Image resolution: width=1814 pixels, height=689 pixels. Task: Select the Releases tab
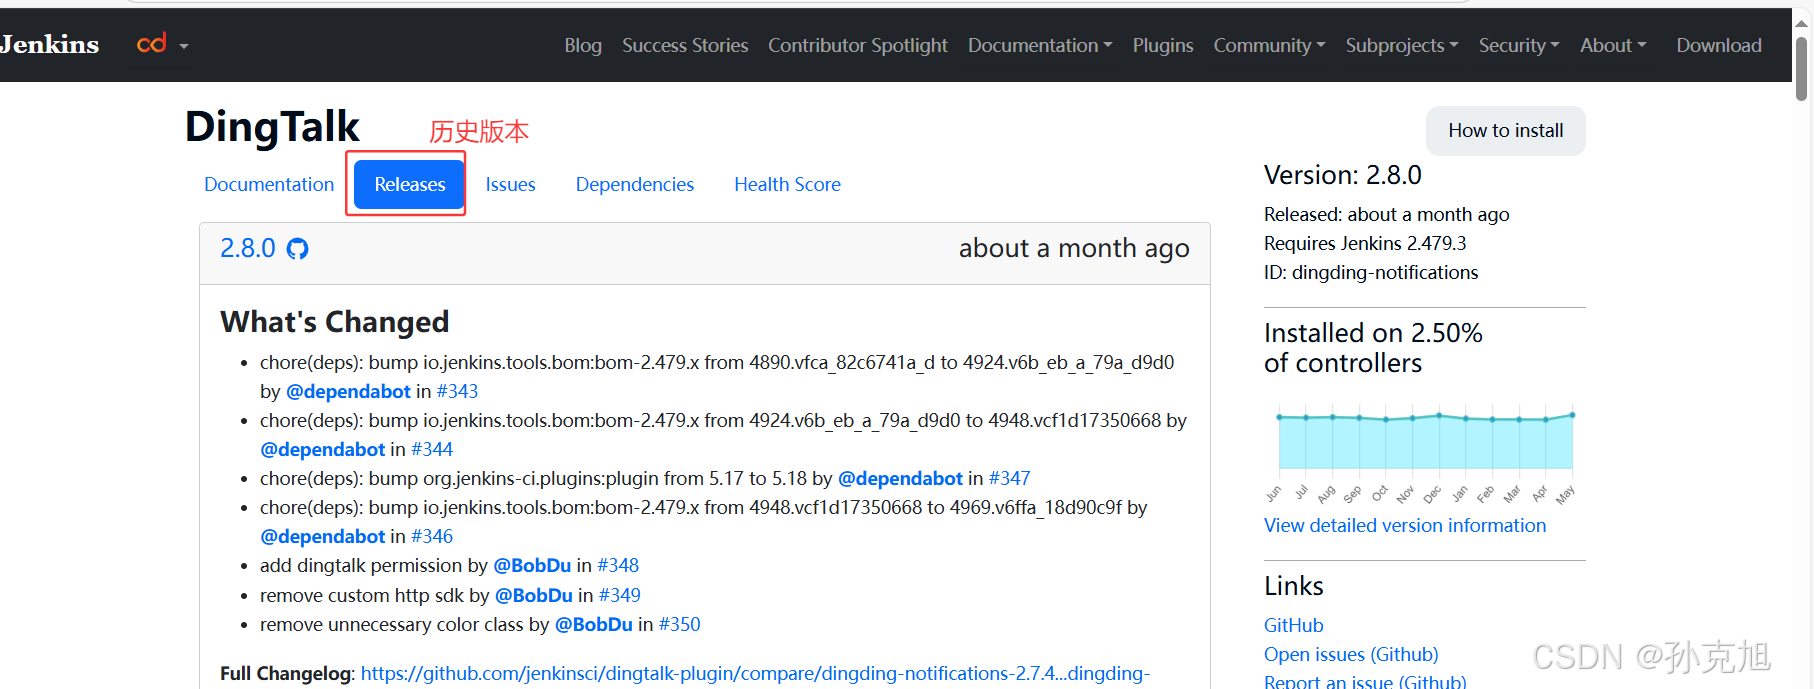point(410,184)
